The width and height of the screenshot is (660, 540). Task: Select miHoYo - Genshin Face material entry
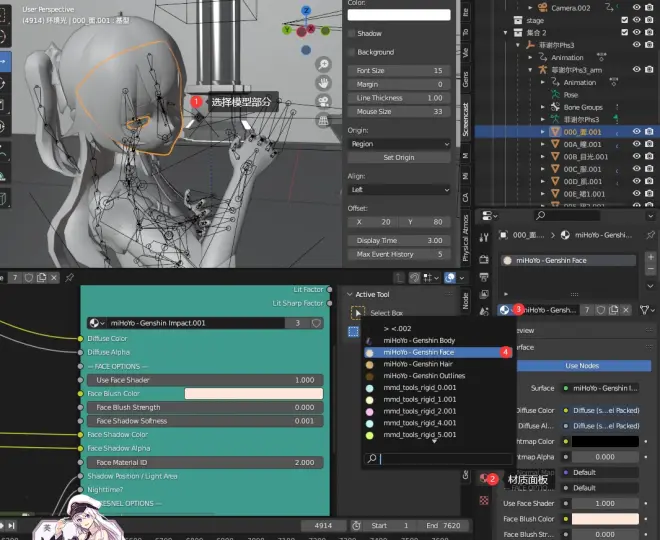438,352
